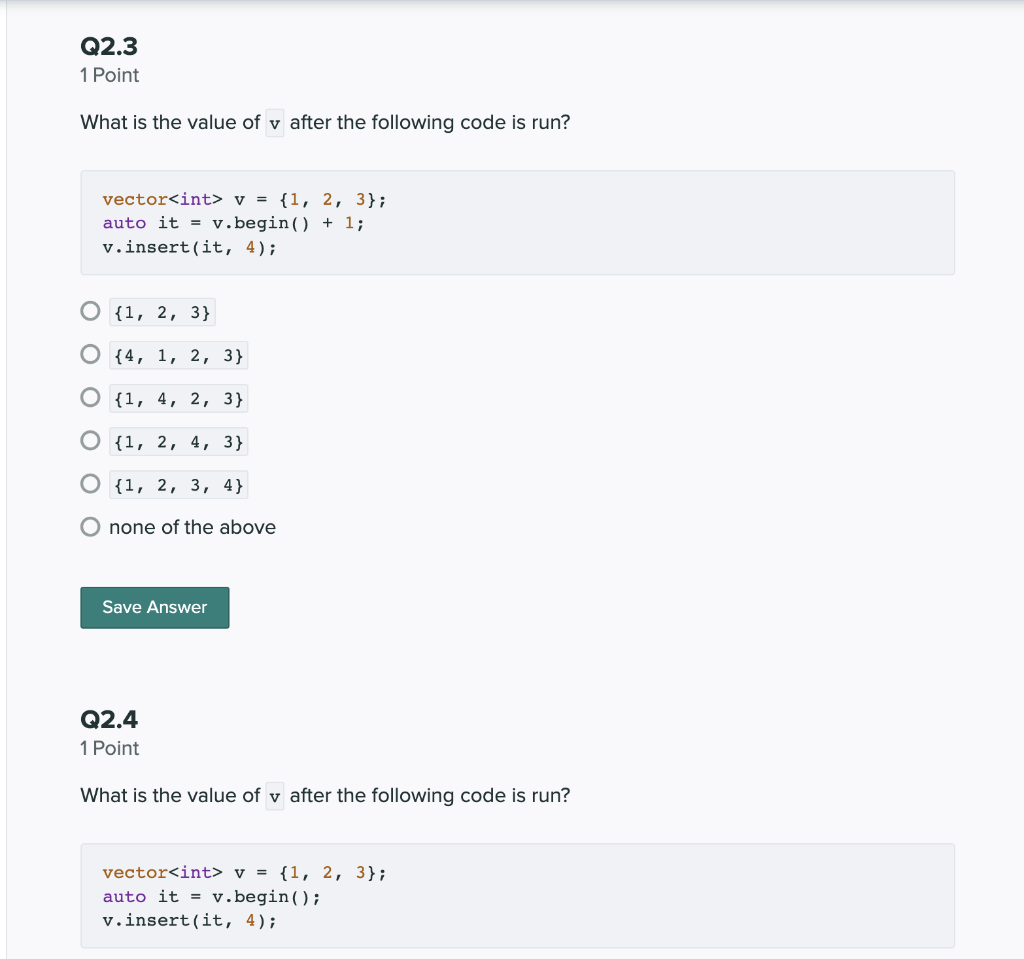
Task: Choose the 'none of the above' radio button
Action: (x=90, y=527)
